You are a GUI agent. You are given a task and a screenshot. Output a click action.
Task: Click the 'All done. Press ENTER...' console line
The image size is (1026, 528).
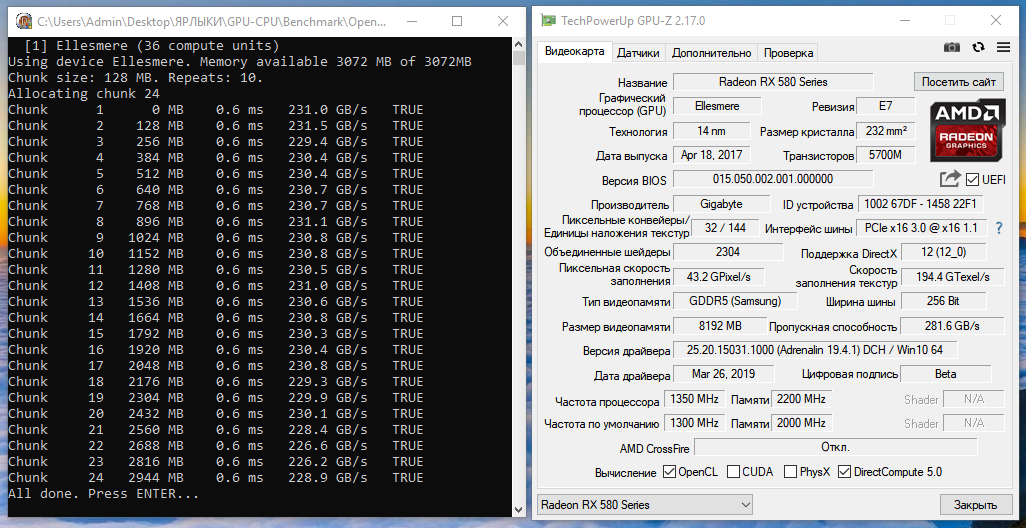[103, 493]
